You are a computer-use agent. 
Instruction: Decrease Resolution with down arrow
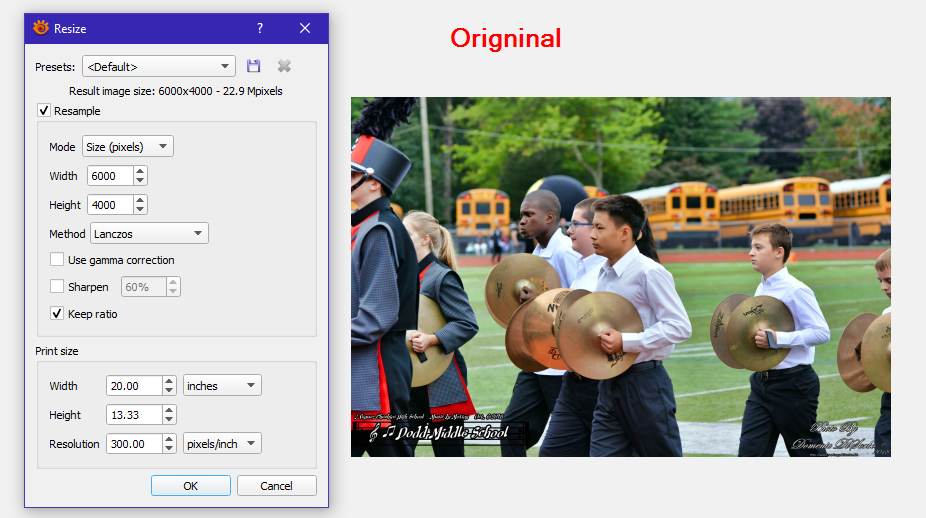click(169, 448)
